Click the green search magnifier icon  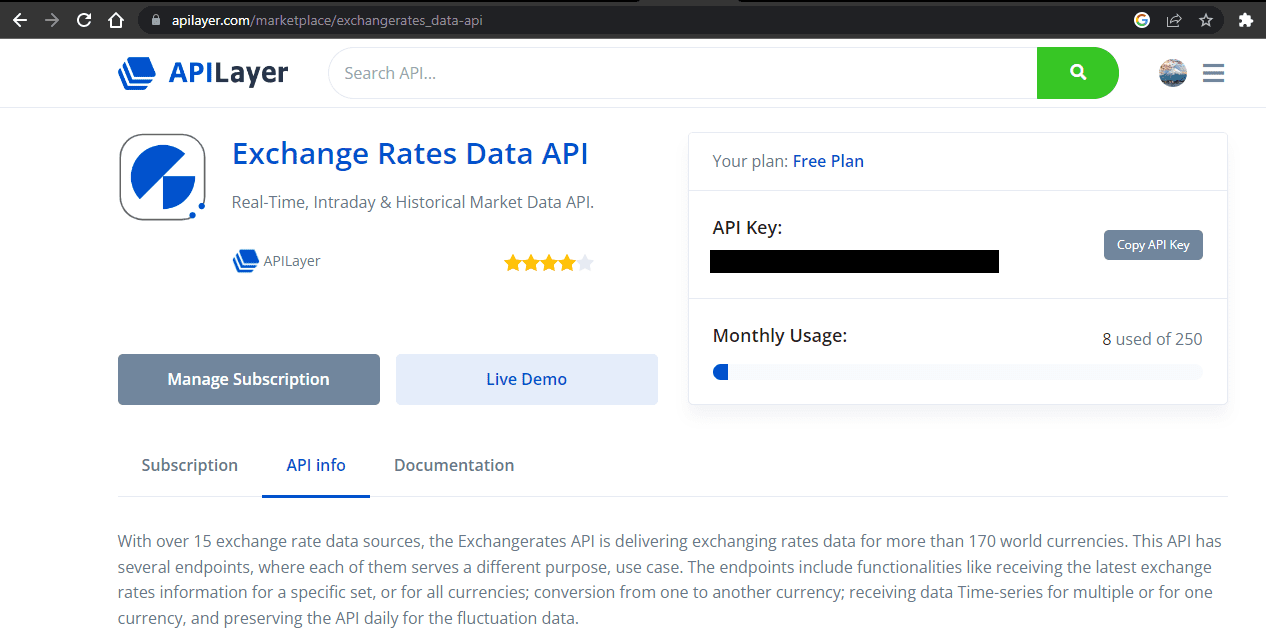point(1077,72)
